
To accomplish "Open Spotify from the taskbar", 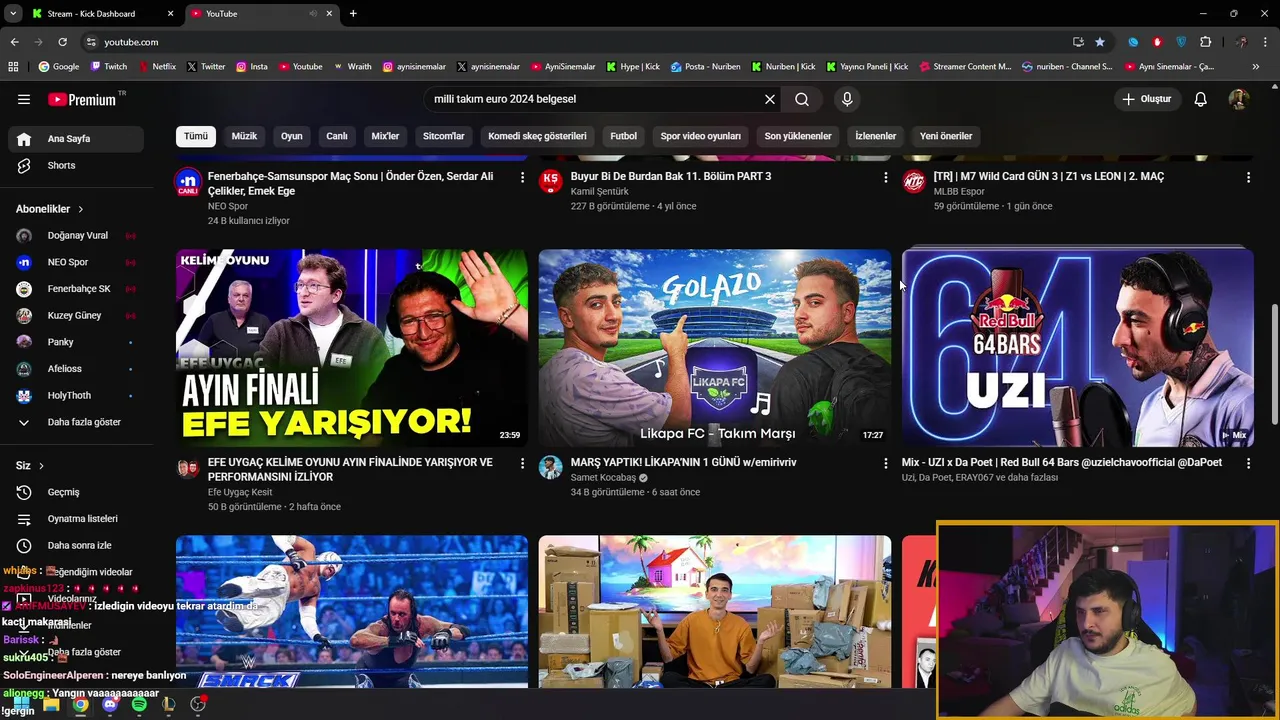I will (x=139, y=704).
